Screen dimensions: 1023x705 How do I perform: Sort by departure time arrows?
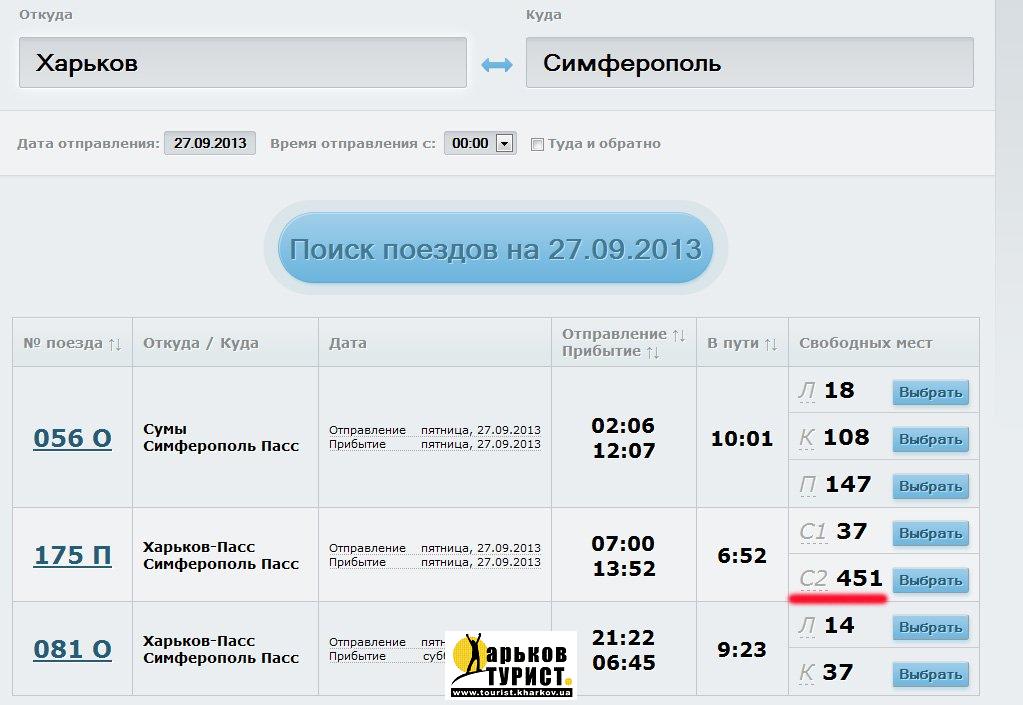tap(679, 334)
